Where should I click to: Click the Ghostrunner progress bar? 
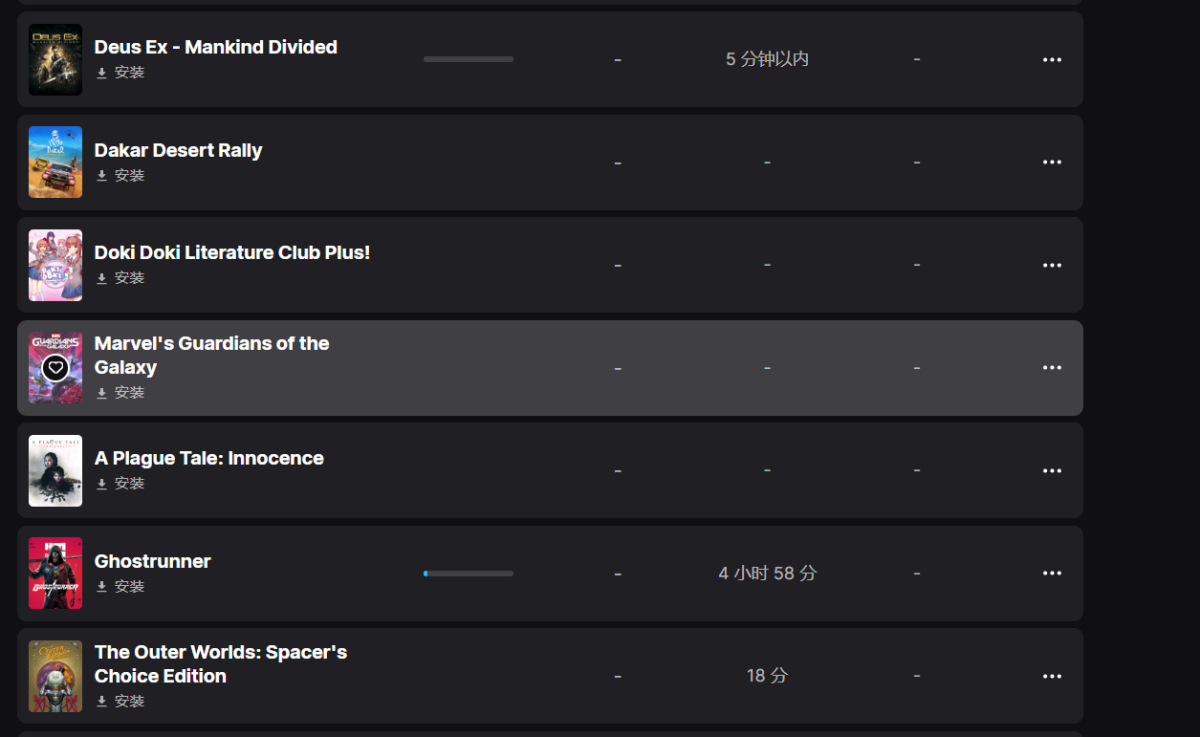[x=468, y=573]
